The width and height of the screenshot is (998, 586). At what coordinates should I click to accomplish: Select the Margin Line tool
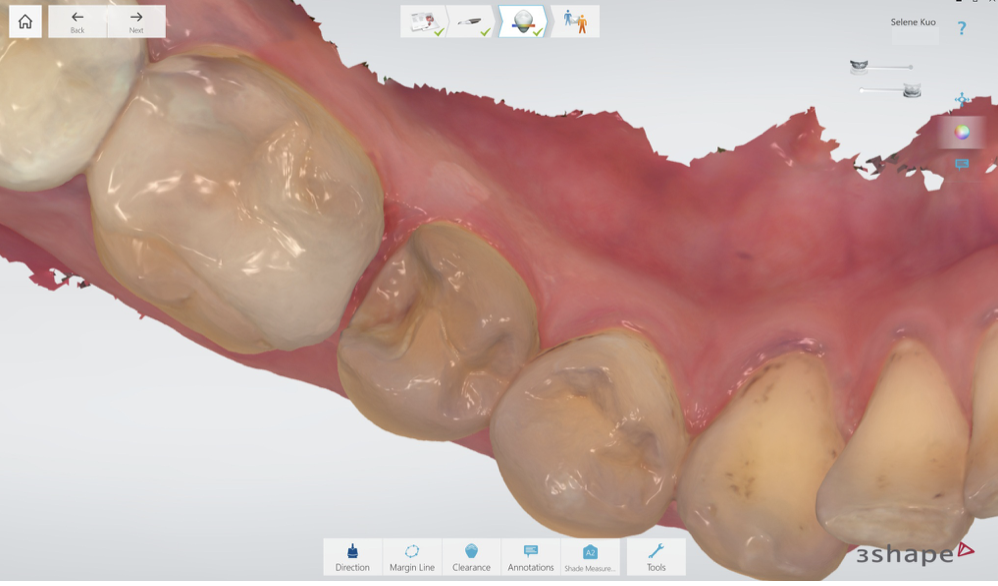(412, 557)
